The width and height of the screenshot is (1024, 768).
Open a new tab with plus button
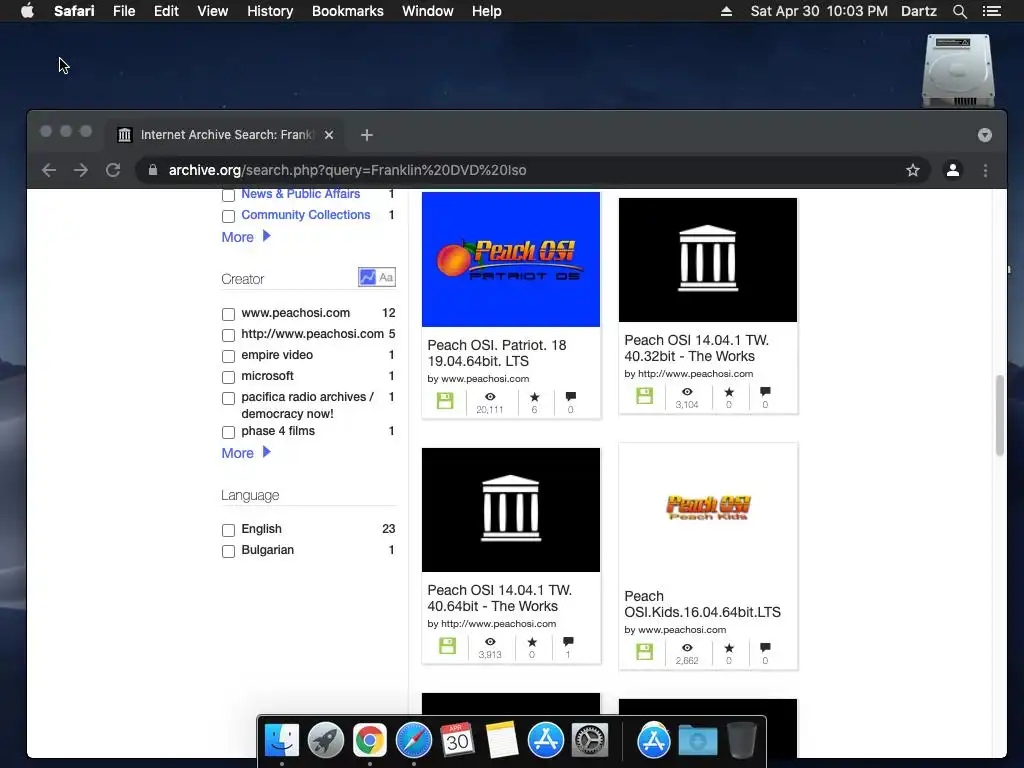tap(367, 135)
